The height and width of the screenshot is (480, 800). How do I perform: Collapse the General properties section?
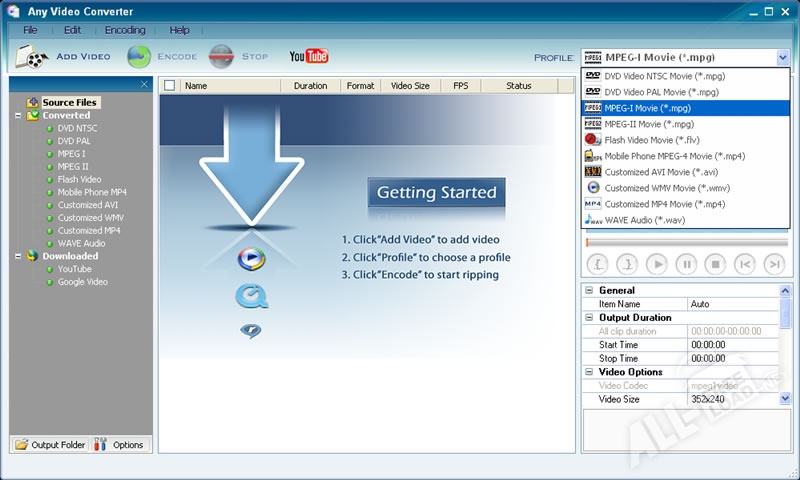(589, 290)
